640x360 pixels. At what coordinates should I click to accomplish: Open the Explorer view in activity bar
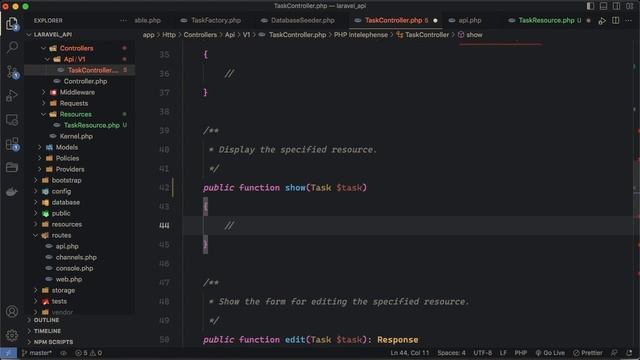tap(12, 24)
